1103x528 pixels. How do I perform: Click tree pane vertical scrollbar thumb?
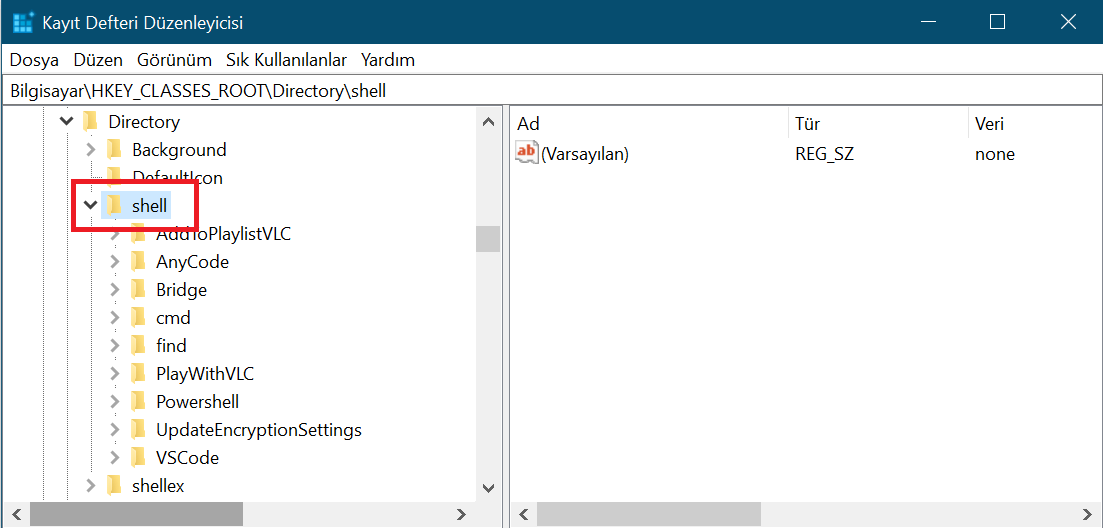[487, 238]
